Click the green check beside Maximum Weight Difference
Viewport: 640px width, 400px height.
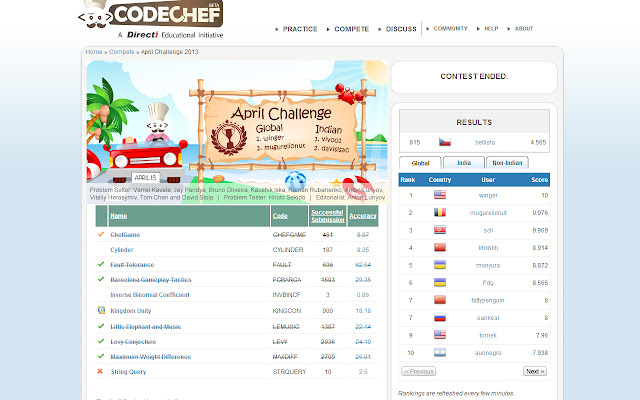pos(101,356)
